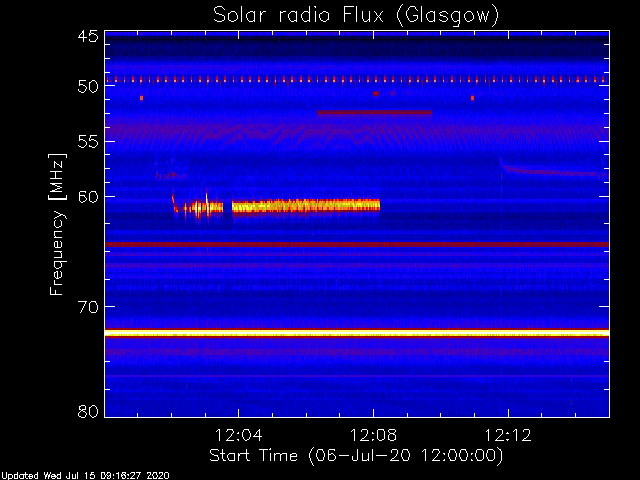Click the long yellow burst near 61 MHz
The height and width of the screenshot is (480, 640).
point(306,205)
